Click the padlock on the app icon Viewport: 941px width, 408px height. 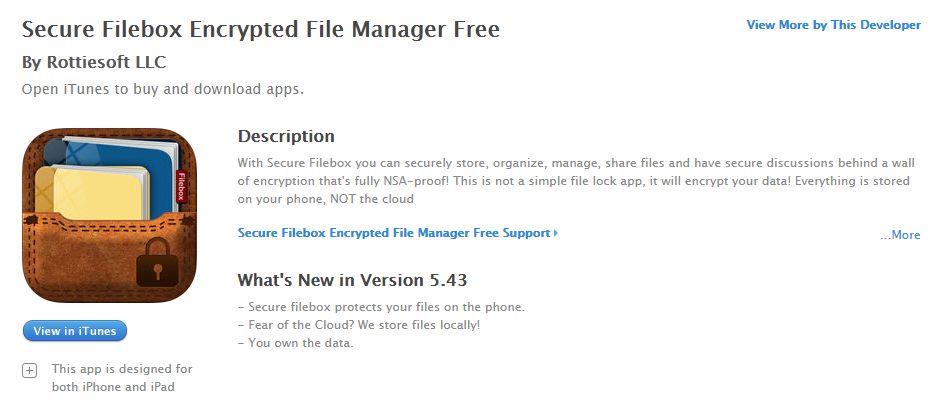(x=157, y=262)
